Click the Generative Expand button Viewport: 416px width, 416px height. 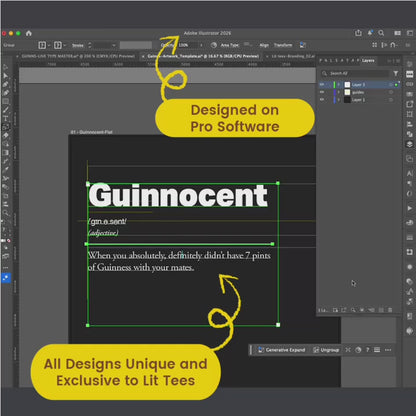coord(282,350)
